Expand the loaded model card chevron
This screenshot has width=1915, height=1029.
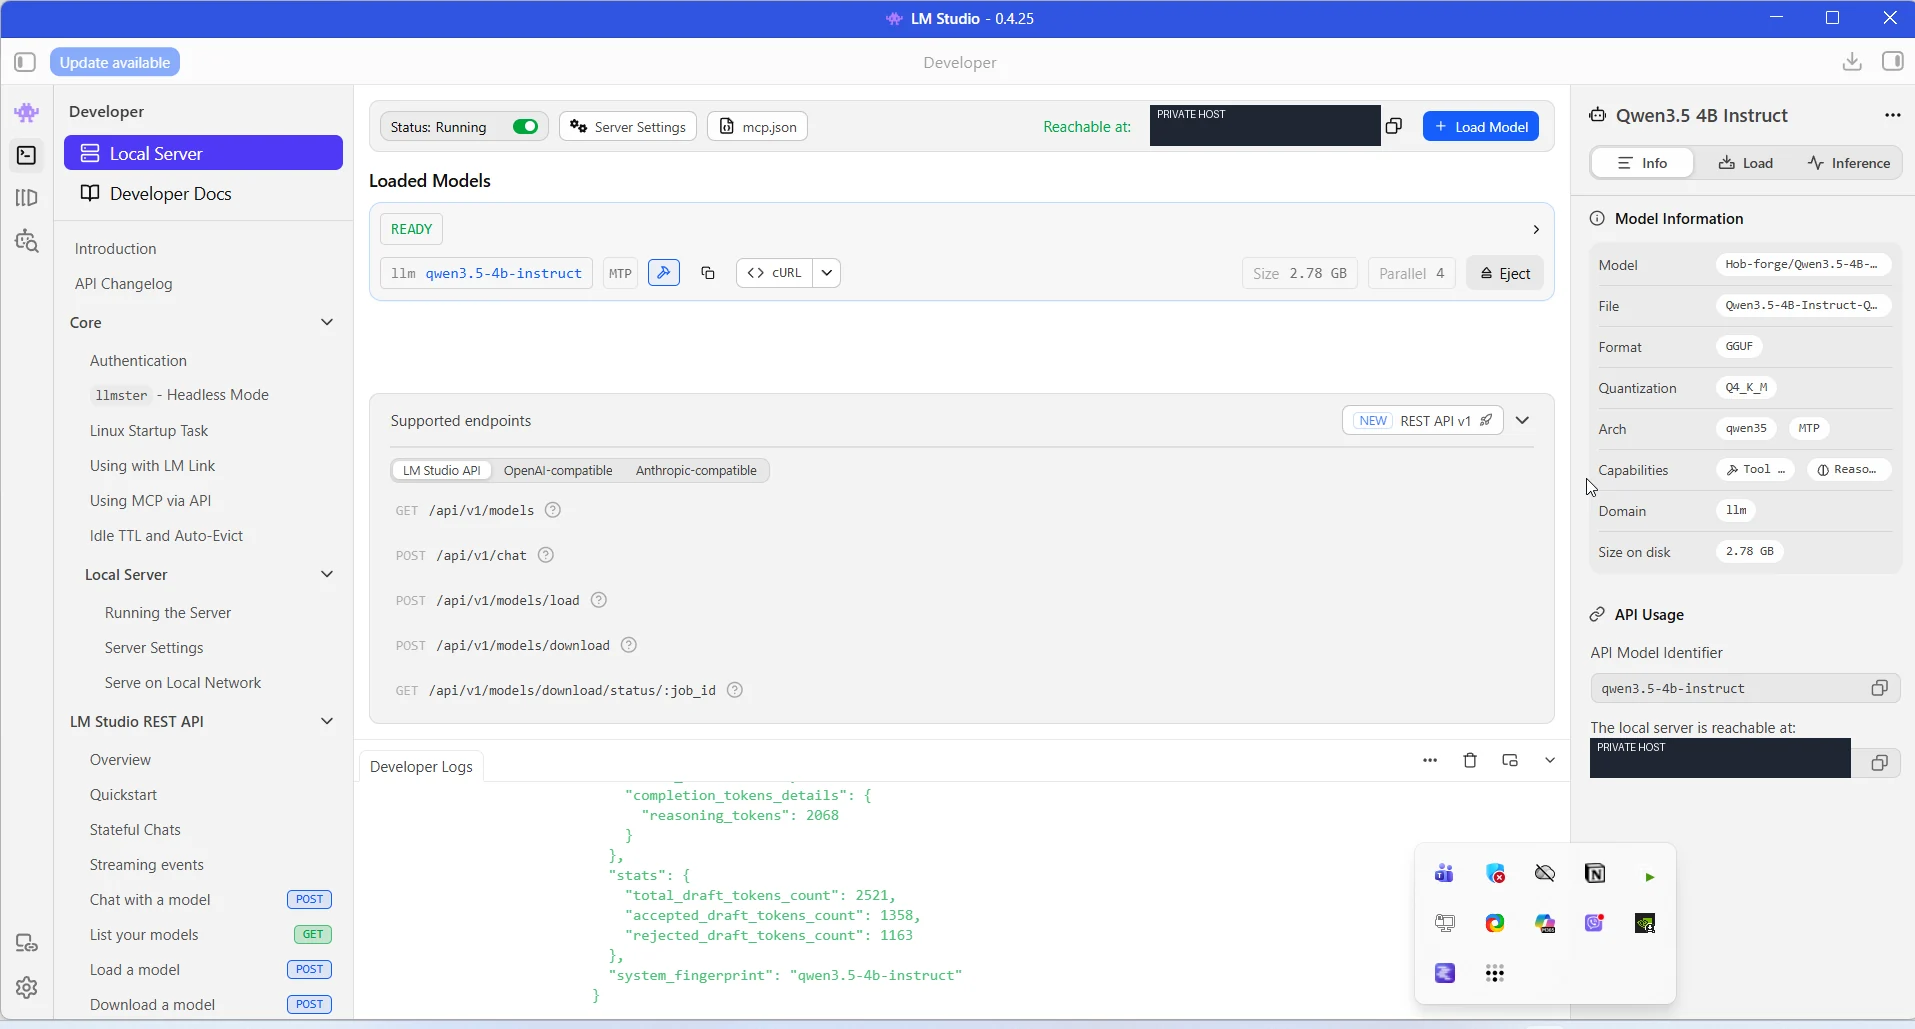(1536, 230)
